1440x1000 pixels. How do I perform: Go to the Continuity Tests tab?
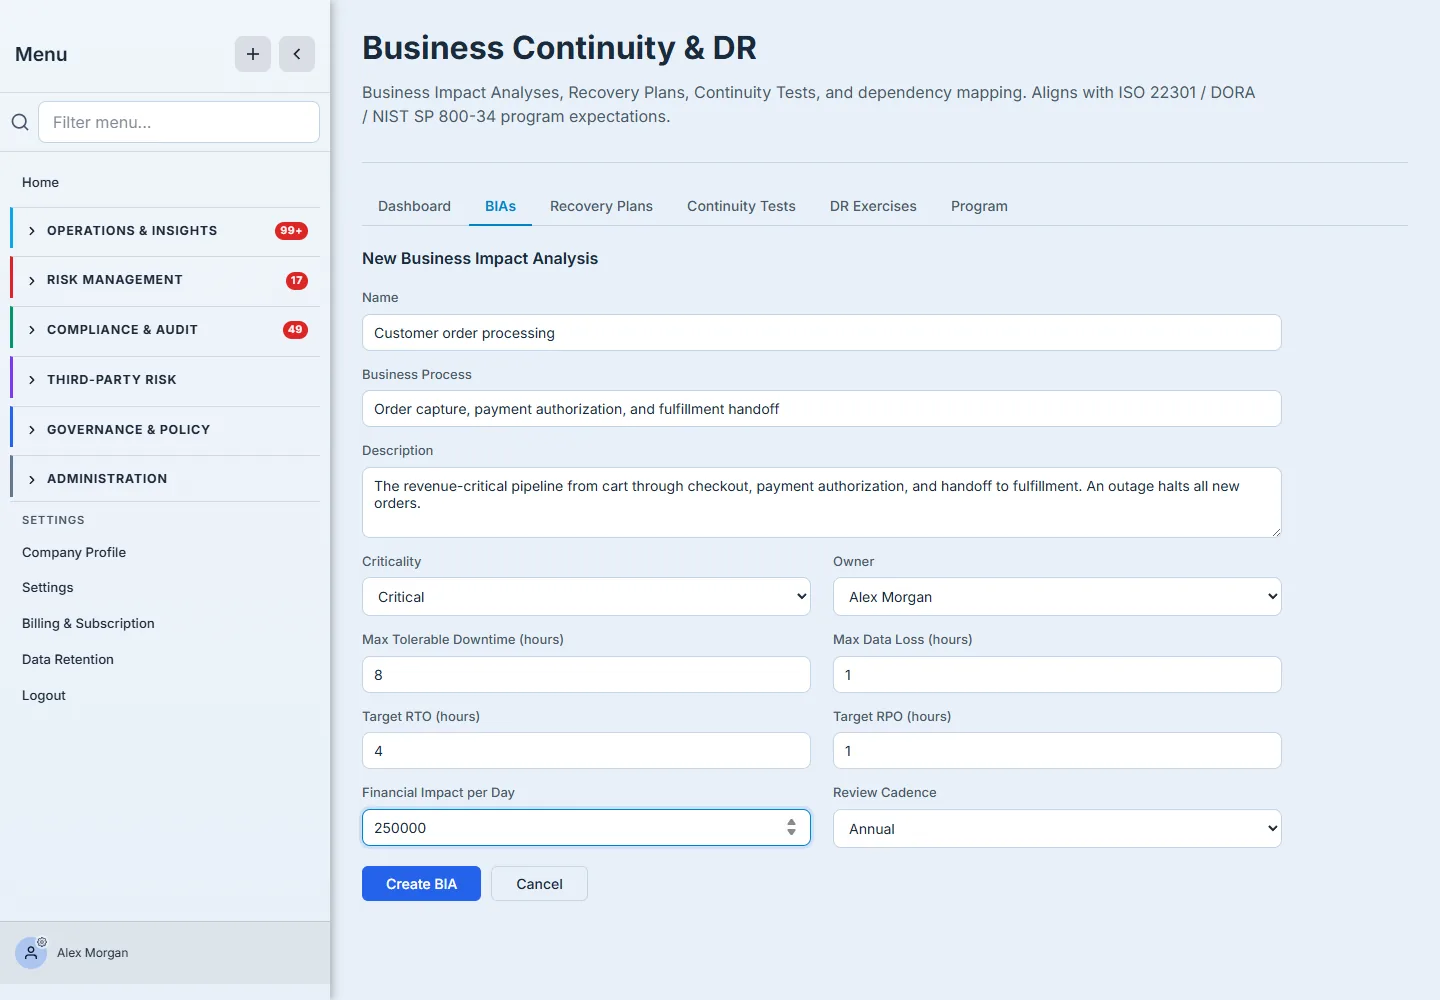tap(741, 206)
